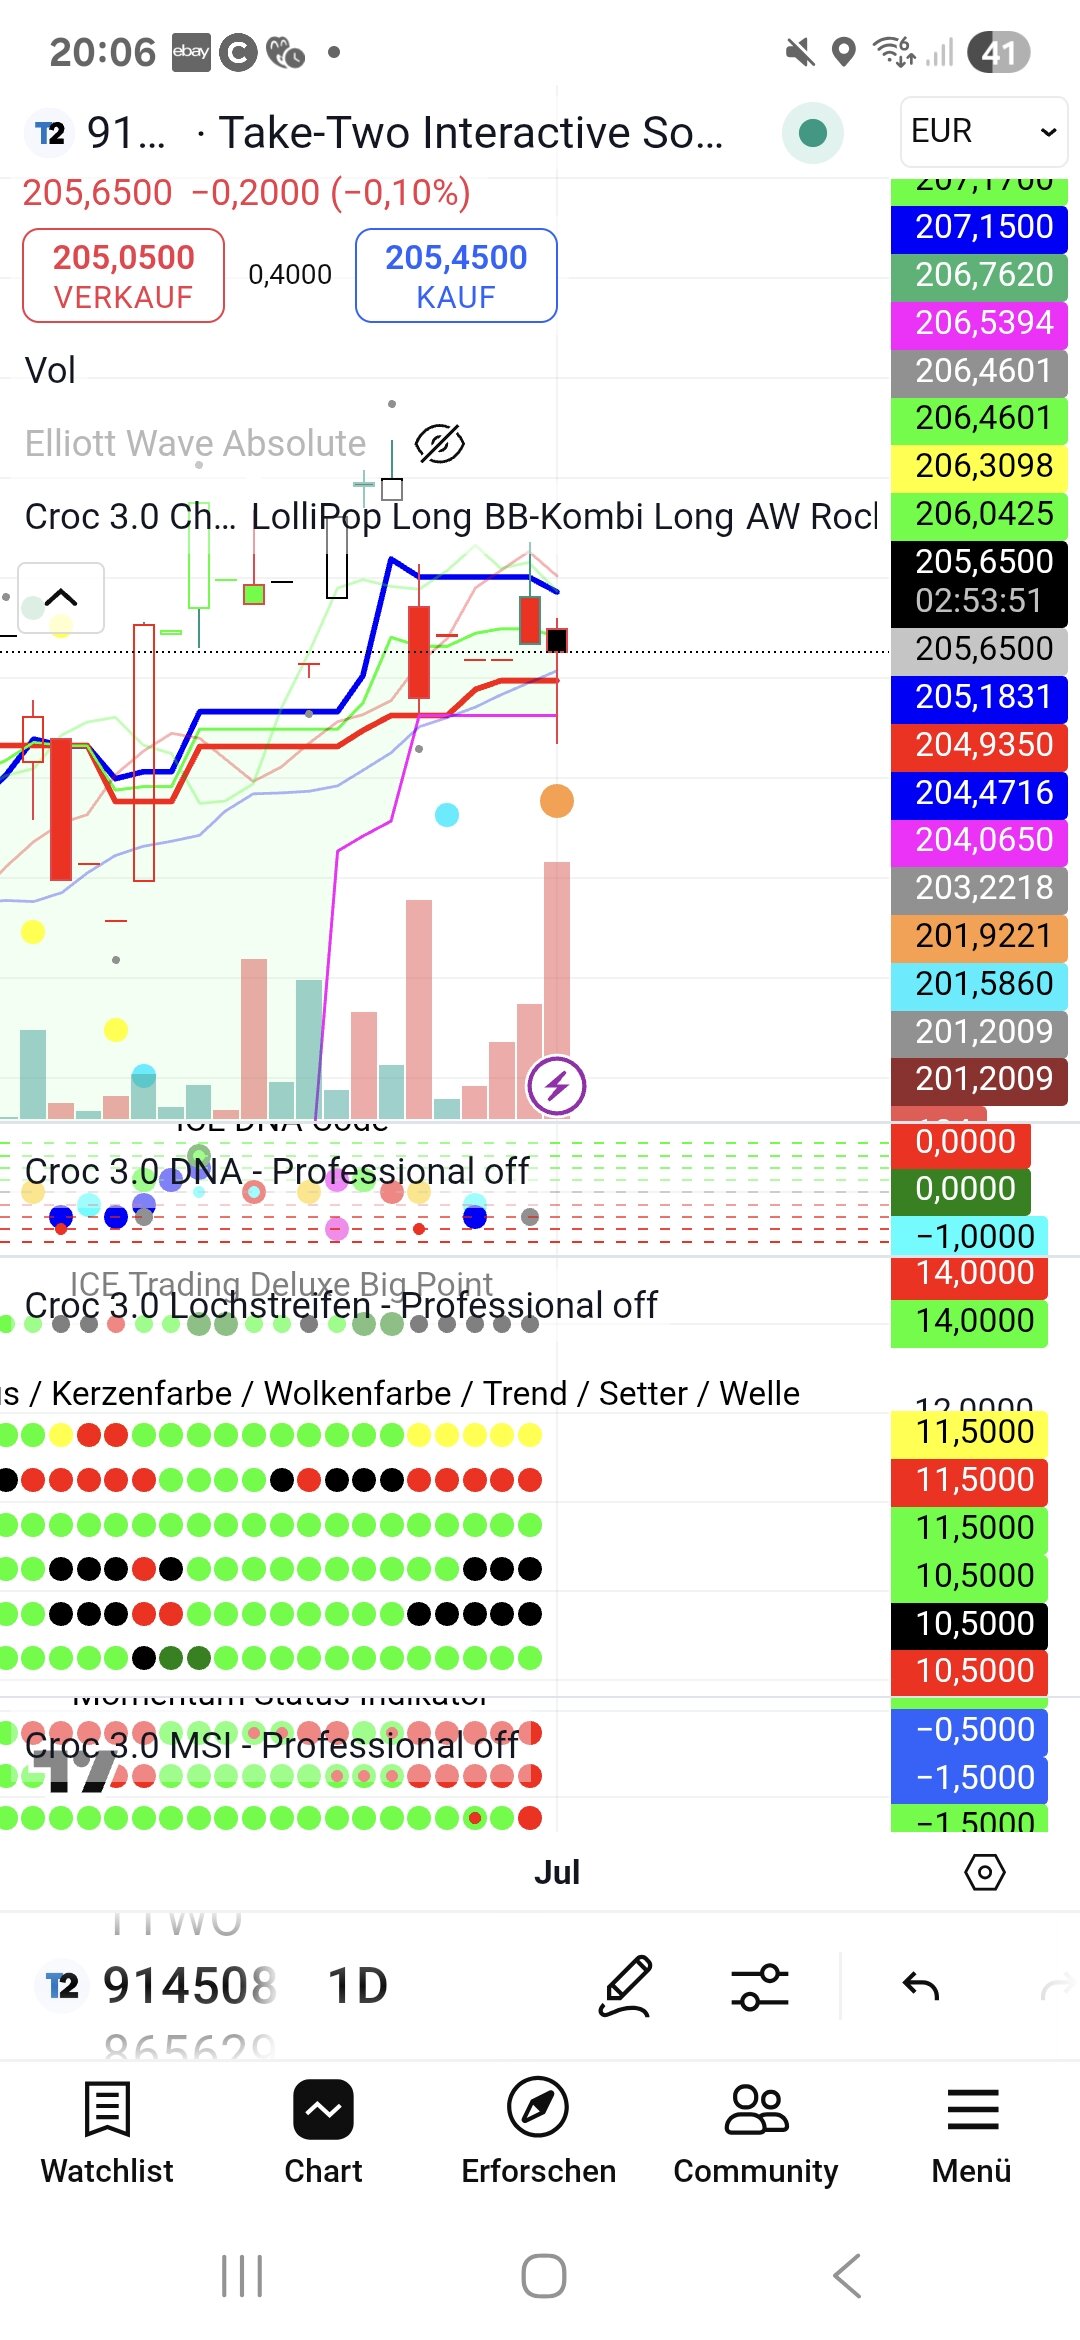
Task: Open the EUR currency dropdown
Action: (x=983, y=131)
